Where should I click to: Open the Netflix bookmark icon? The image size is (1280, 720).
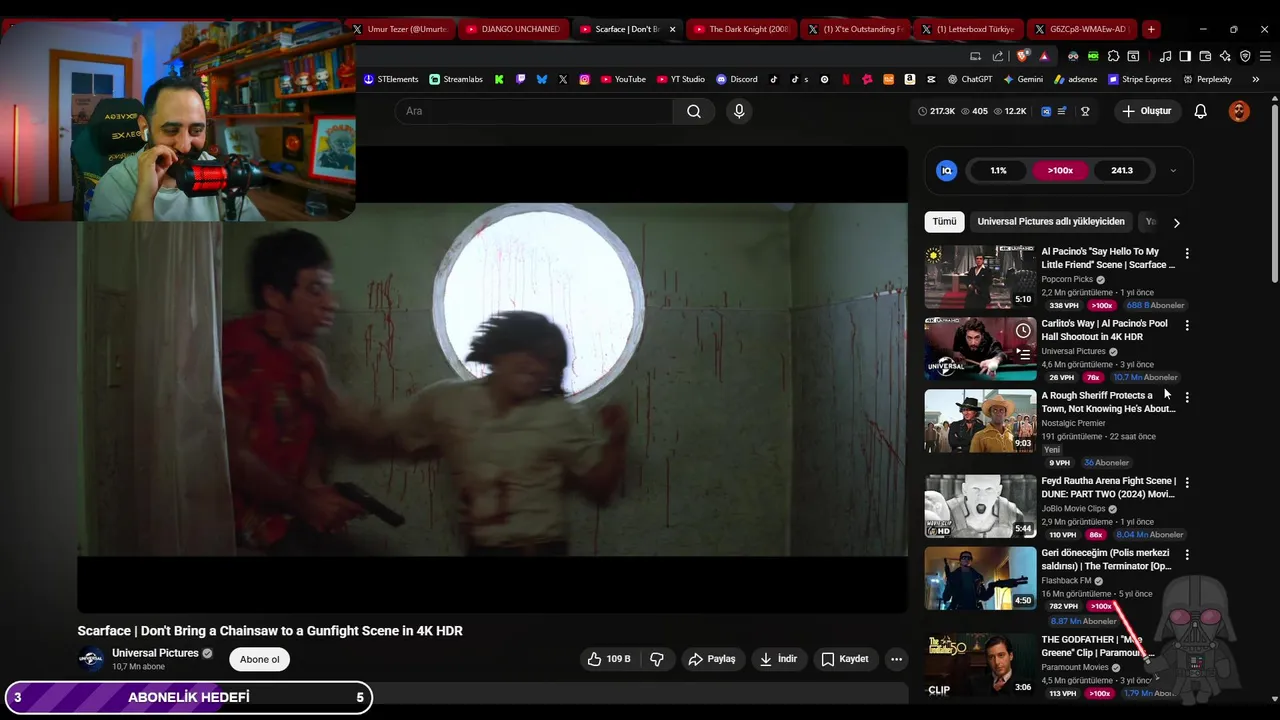coord(846,79)
